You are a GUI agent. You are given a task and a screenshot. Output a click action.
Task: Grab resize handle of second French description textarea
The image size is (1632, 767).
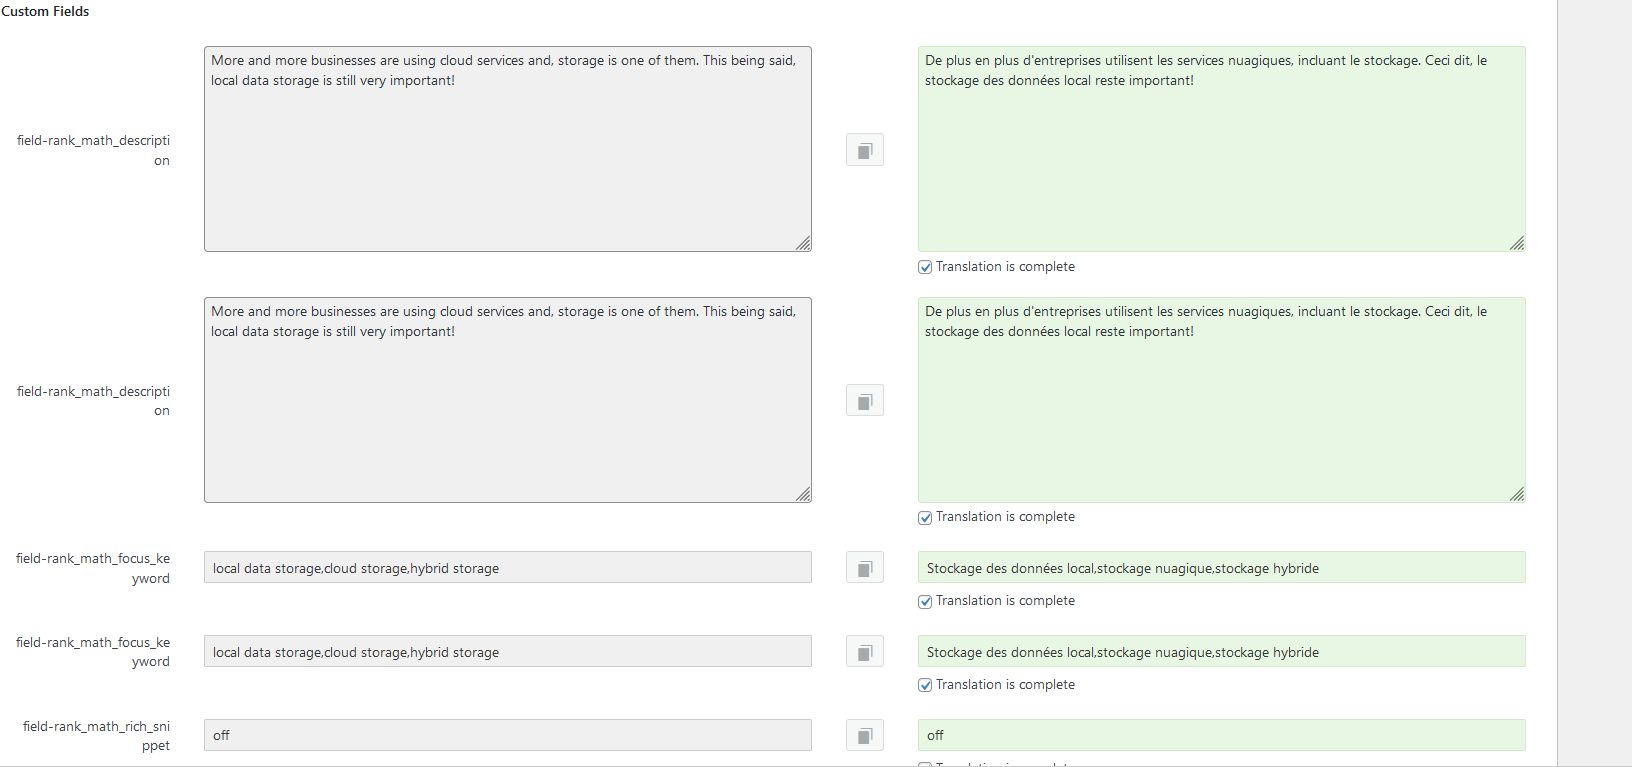pyautogui.click(x=1517, y=494)
